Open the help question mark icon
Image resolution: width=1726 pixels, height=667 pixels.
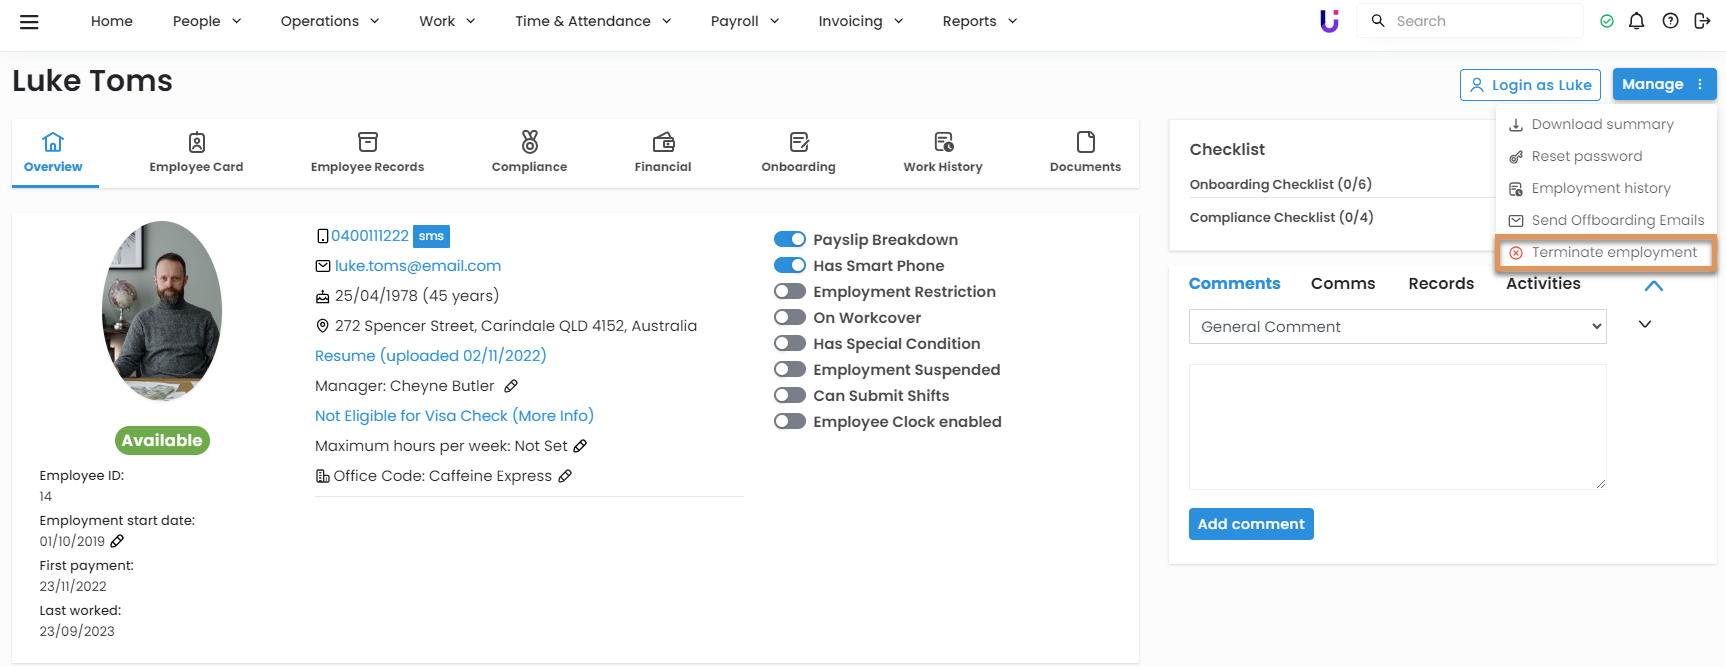click(1670, 21)
